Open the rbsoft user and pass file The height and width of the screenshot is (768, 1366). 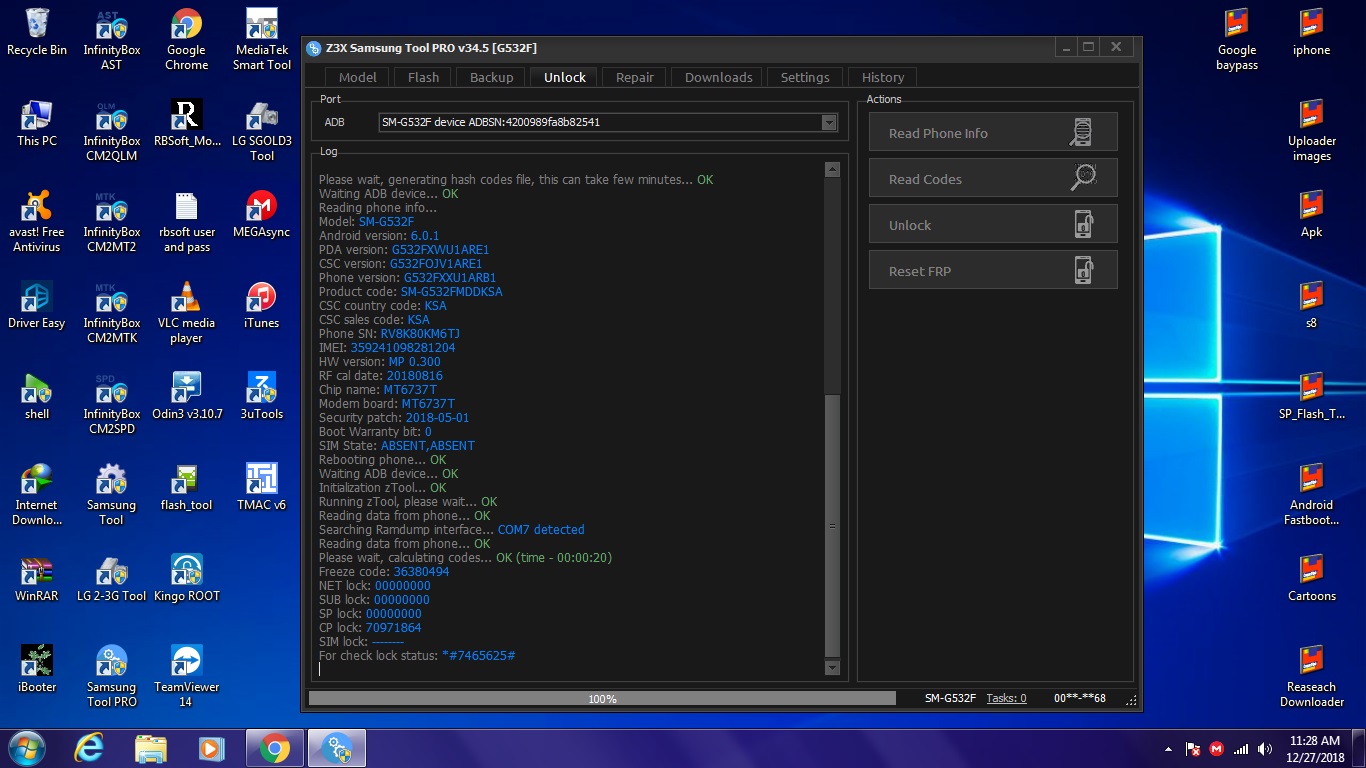tap(186, 222)
